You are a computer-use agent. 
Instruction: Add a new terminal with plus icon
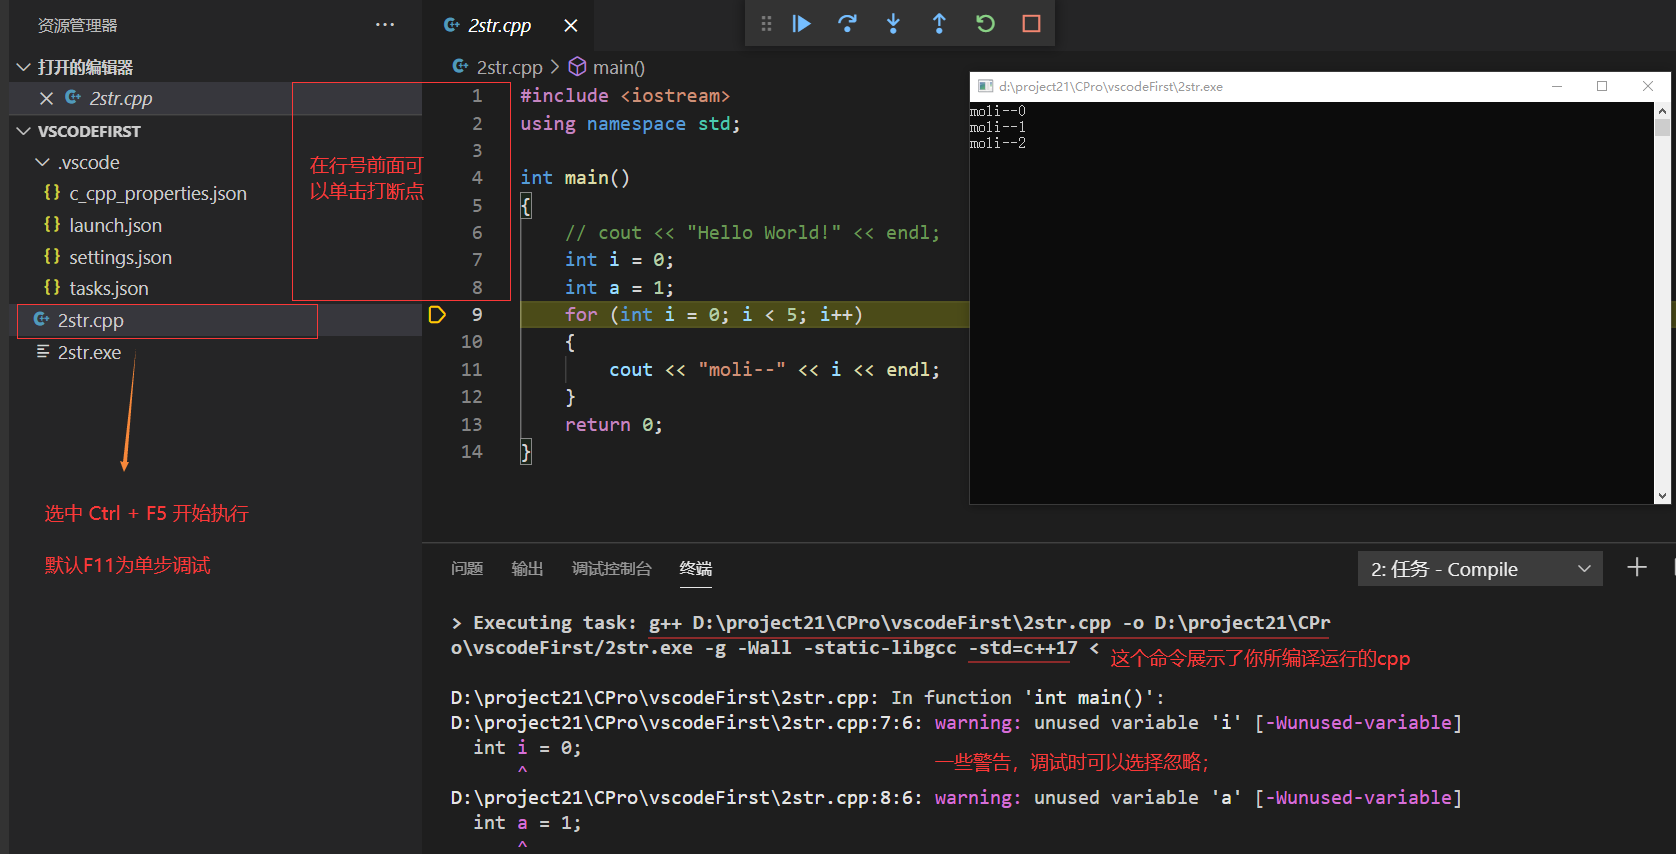[x=1637, y=568]
